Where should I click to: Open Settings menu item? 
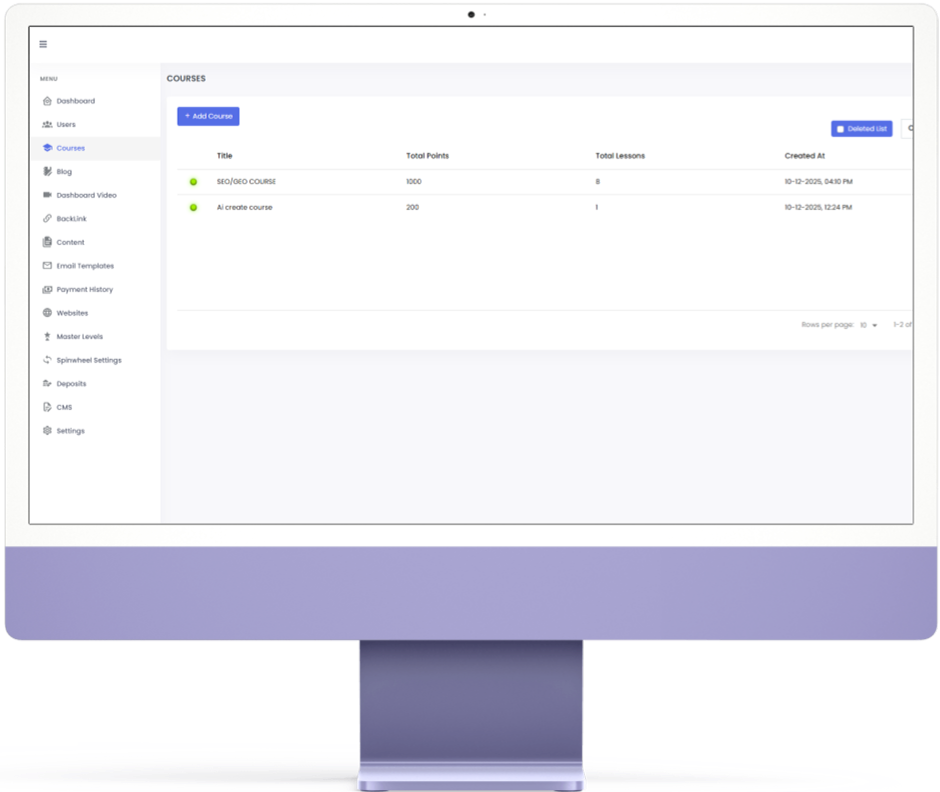point(96,430)
